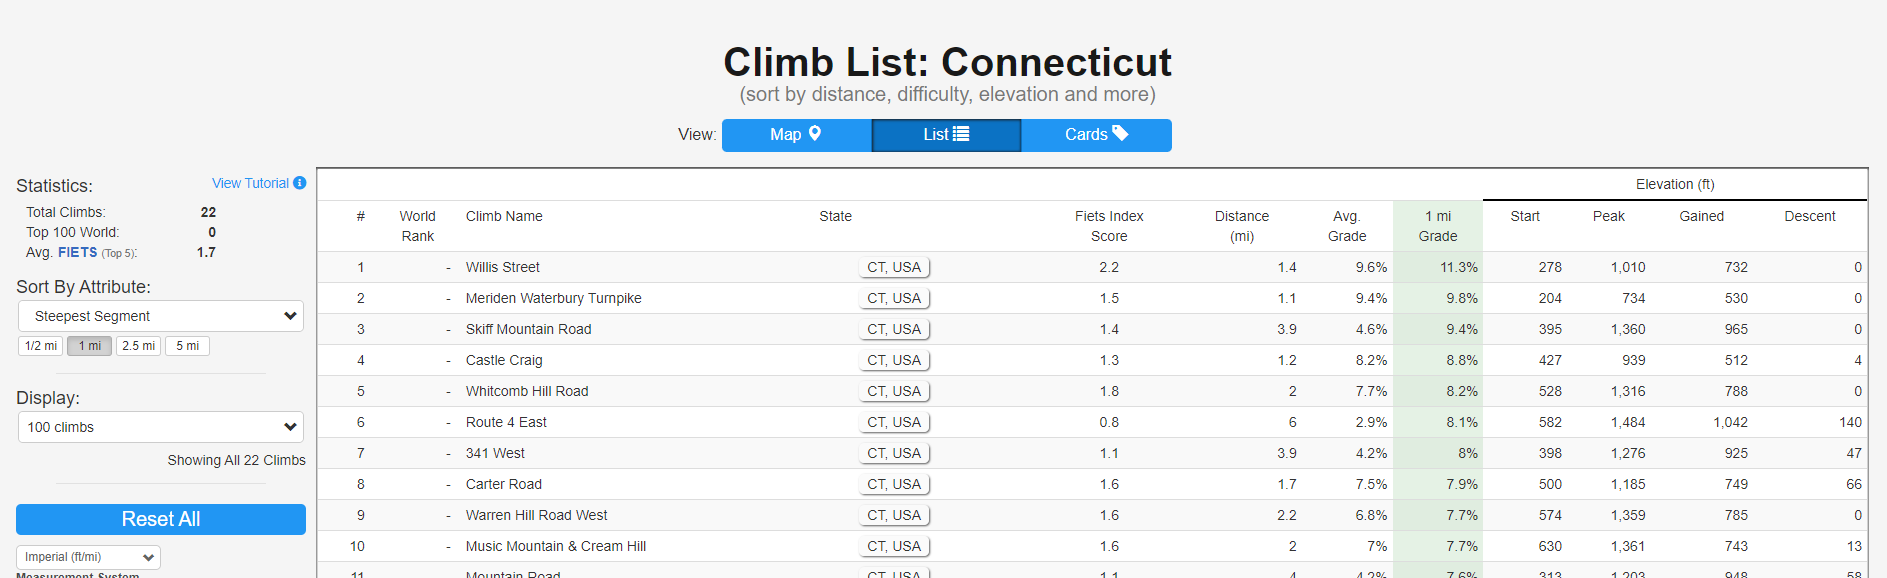Sort table by Distance (mi) column header
The width and height of the screenshot is (1887, 578).
pyautogui.click(x=1242, y=226)
